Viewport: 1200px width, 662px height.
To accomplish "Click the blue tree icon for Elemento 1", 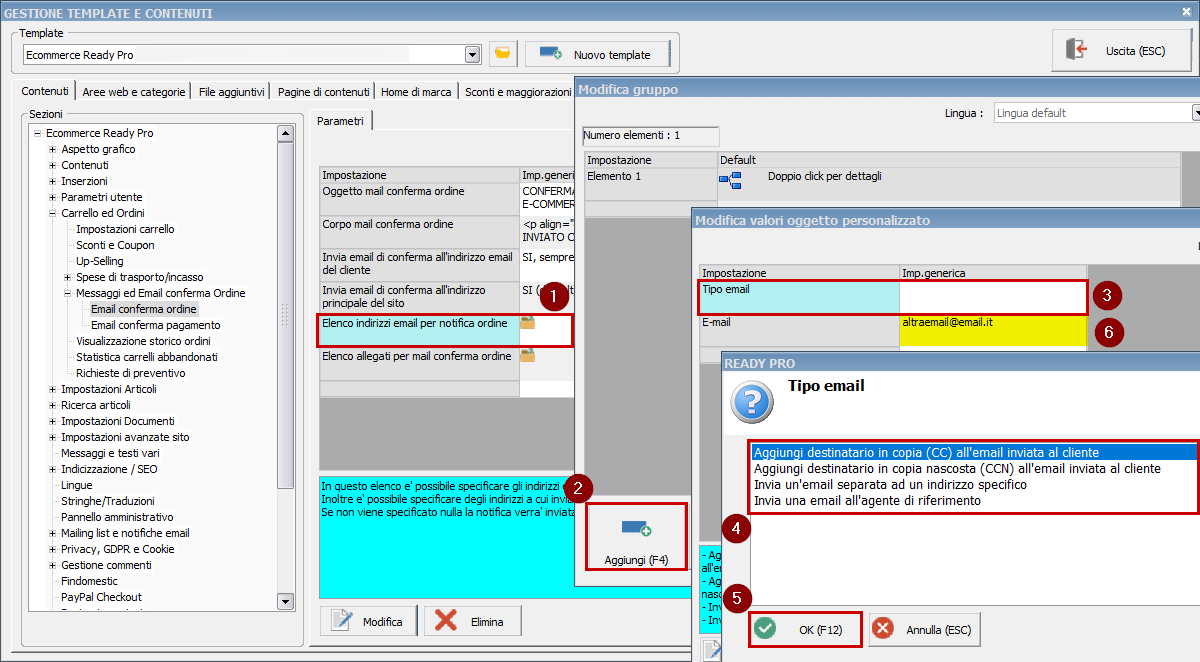I will [x=730, y=179].
